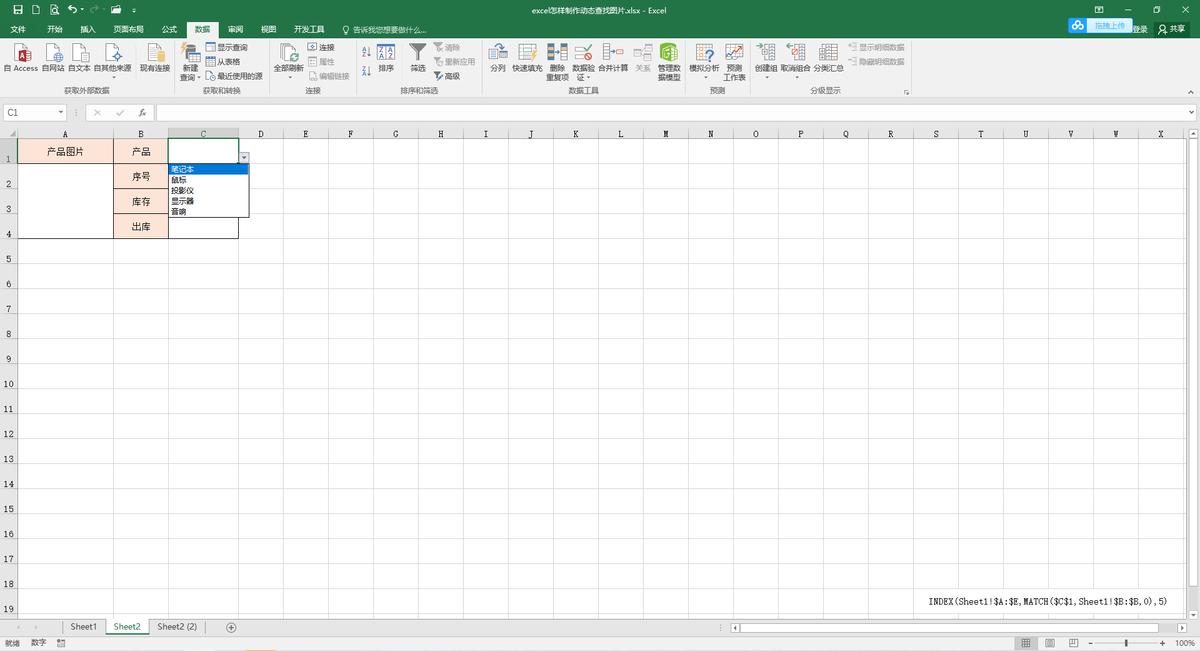The height and width of the screenshot is (651, 1200).
Task: Select 投影仪 from the dropdown list
Action: [182, 190]
